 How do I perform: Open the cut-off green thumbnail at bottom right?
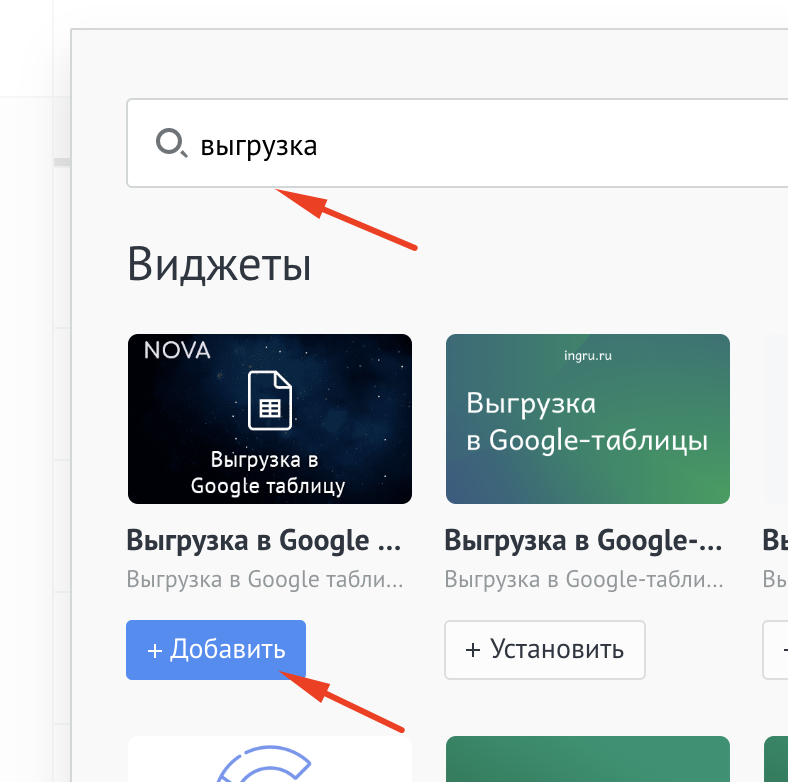click(x=776, y=760)
